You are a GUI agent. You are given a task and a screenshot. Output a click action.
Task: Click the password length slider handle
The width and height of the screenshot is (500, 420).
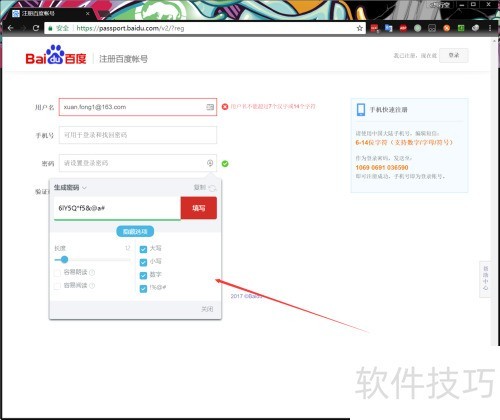(64, 259)
